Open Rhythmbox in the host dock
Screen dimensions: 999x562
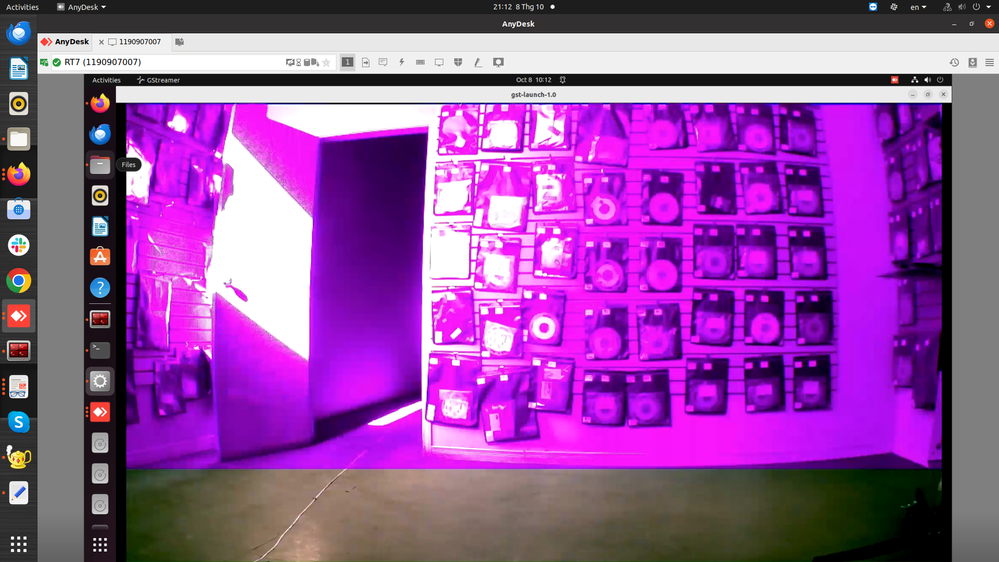pos(18,104)
